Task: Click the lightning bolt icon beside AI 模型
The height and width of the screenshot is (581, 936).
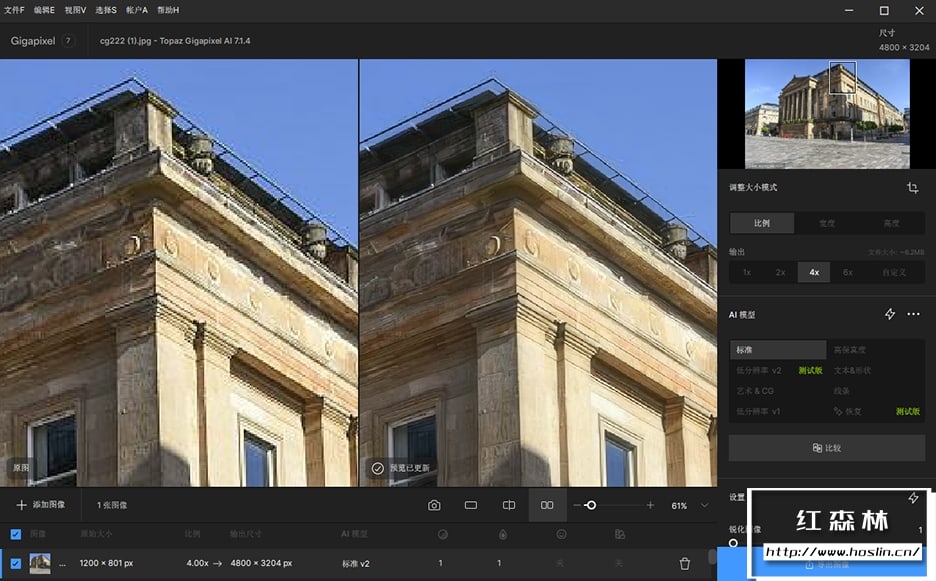Action: [x=890, y=314]
